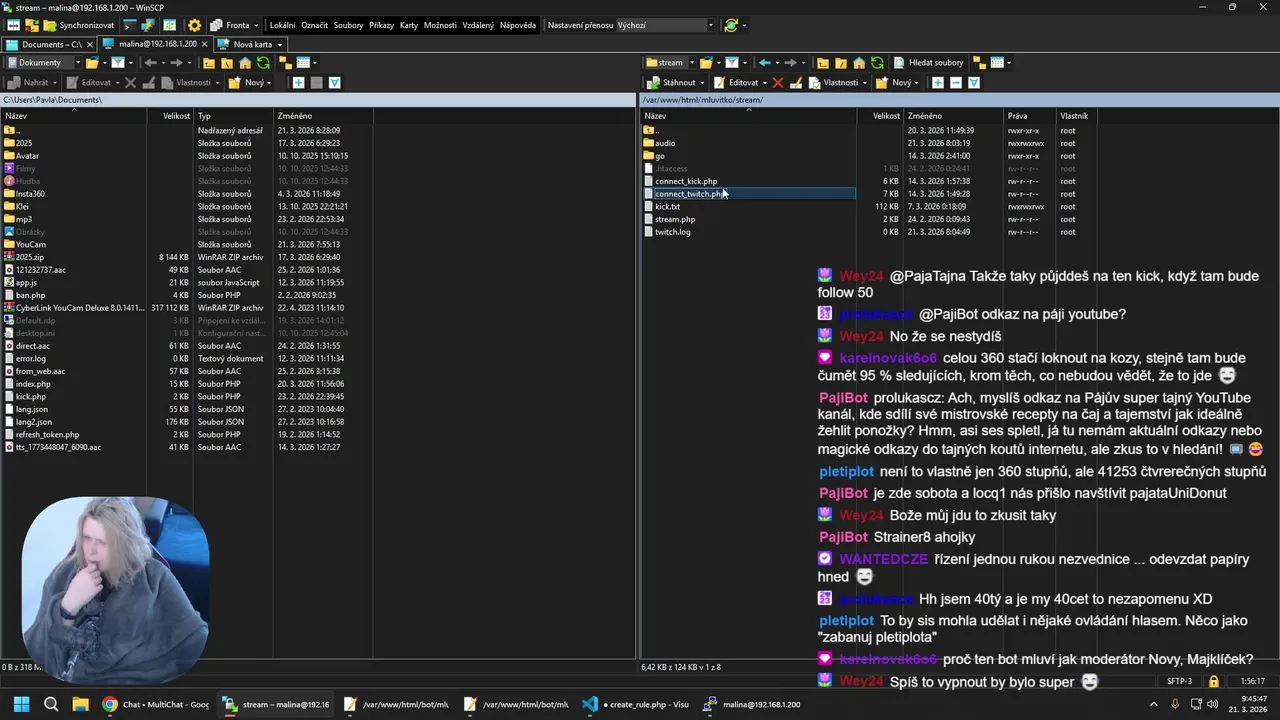1280x720 pixels.
Task: Click the remote select-all plus icon
Action: (x=937, y=82)
